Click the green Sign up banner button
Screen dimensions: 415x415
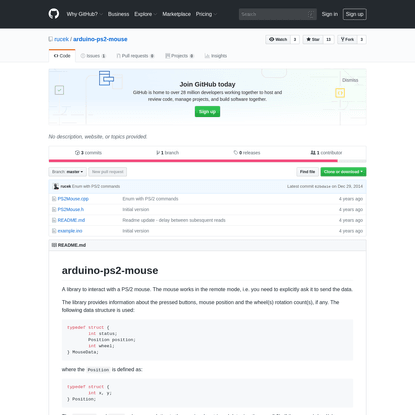tap(207, 112)
